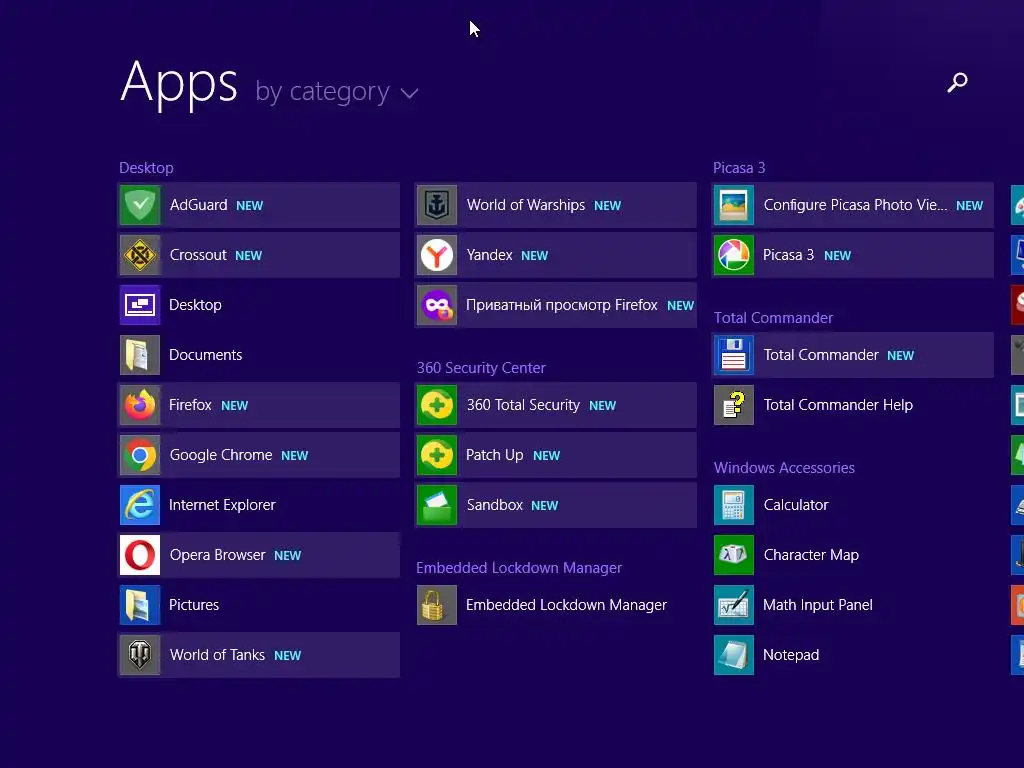This screenshot has height=768, width=1024.
Task: Launch Picasa 3 colorful icon
Action: [734, 255]
